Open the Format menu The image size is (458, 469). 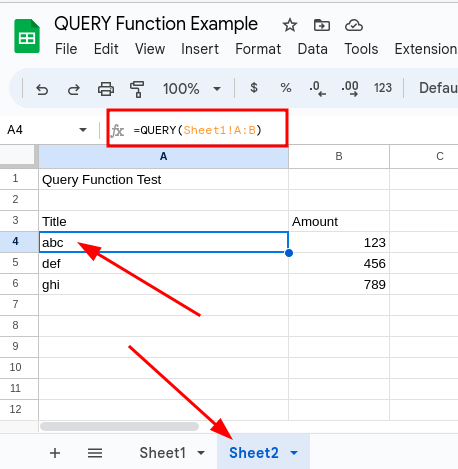[x=258, y=49]
